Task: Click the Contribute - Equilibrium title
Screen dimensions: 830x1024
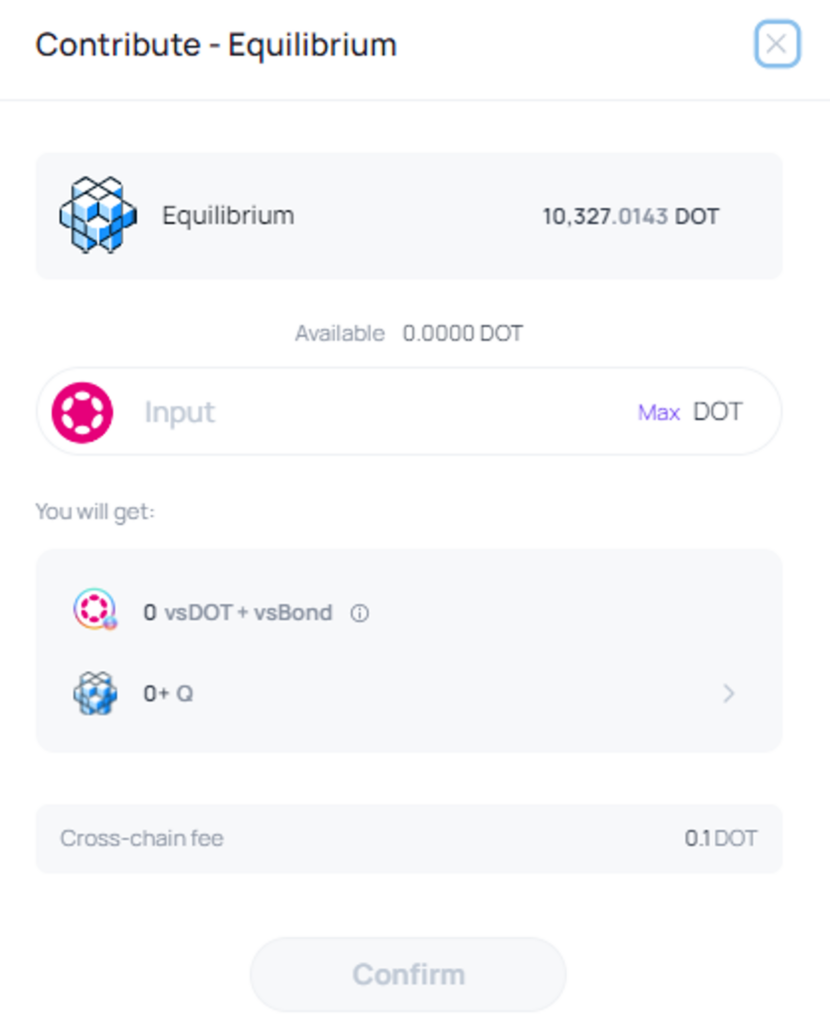Action: point(216,45)
